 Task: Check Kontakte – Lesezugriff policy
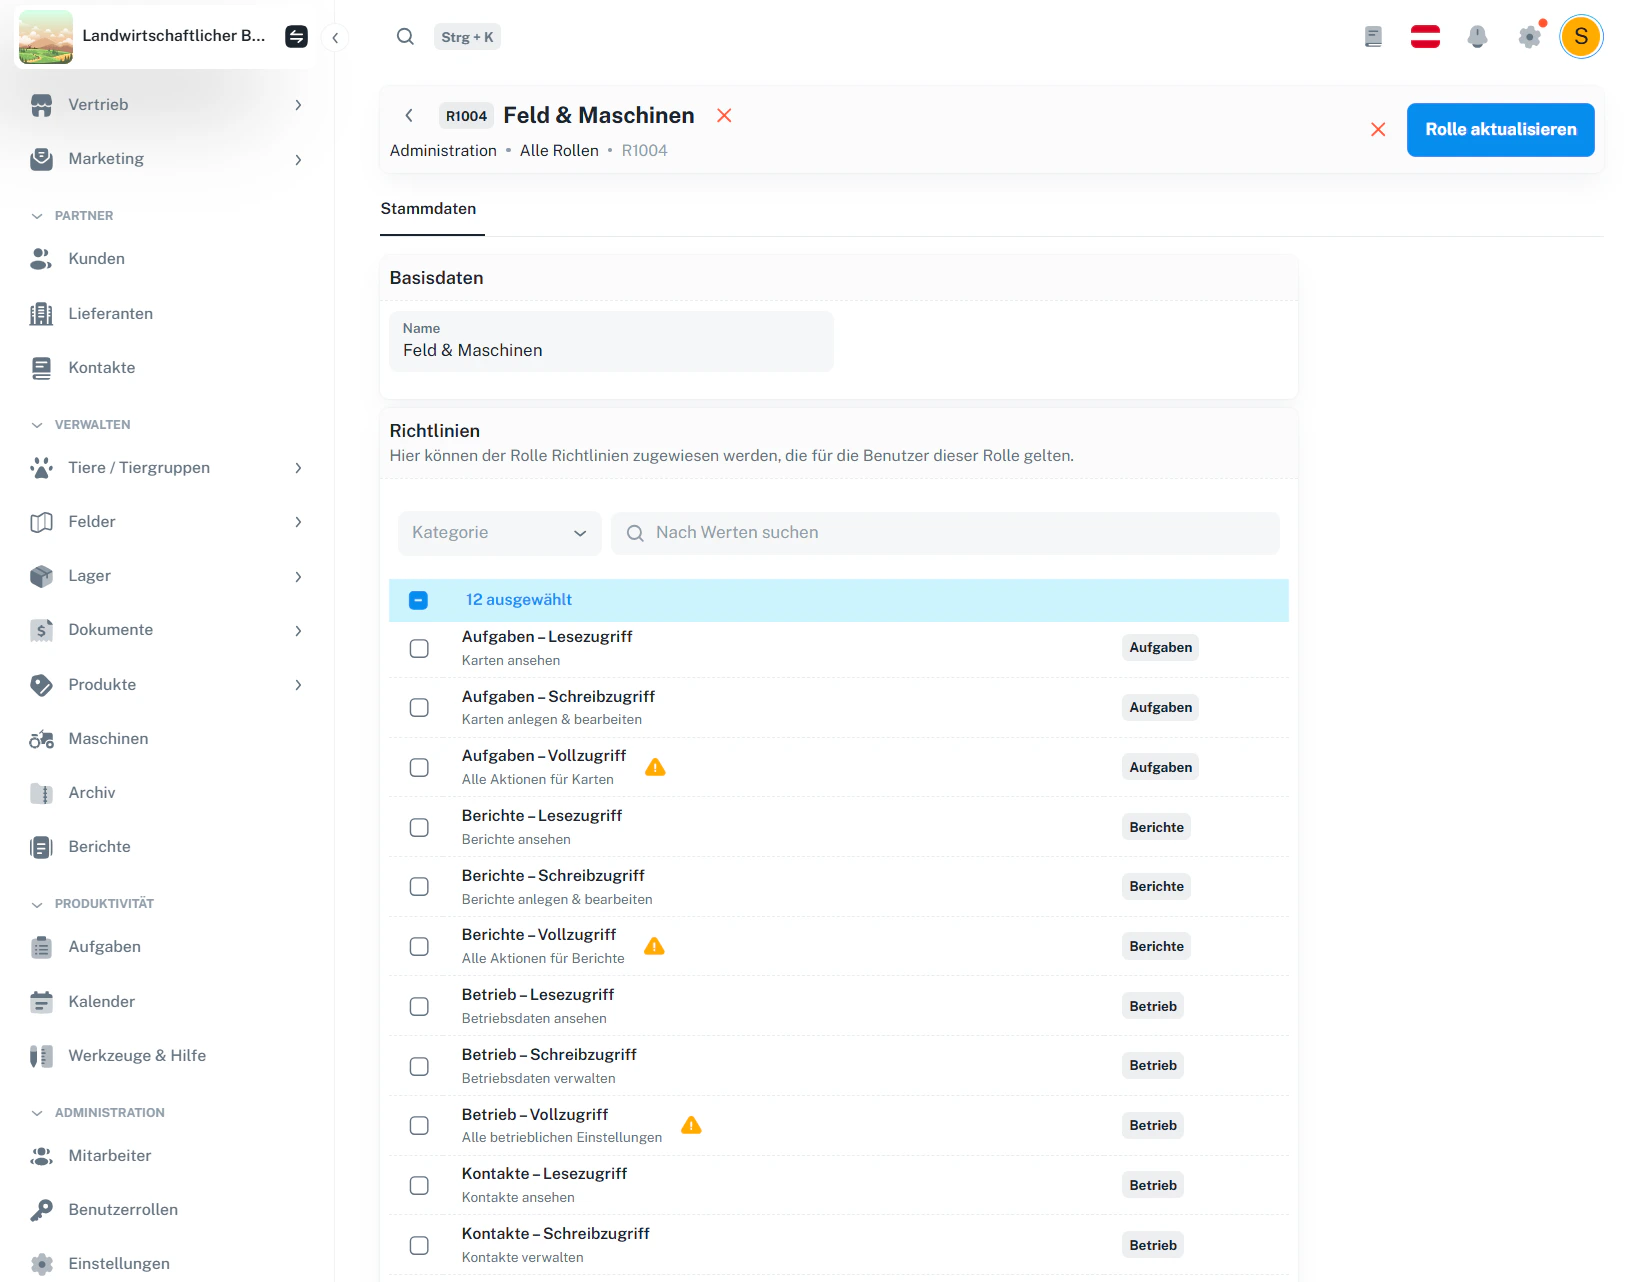[x=419, y=1185]
